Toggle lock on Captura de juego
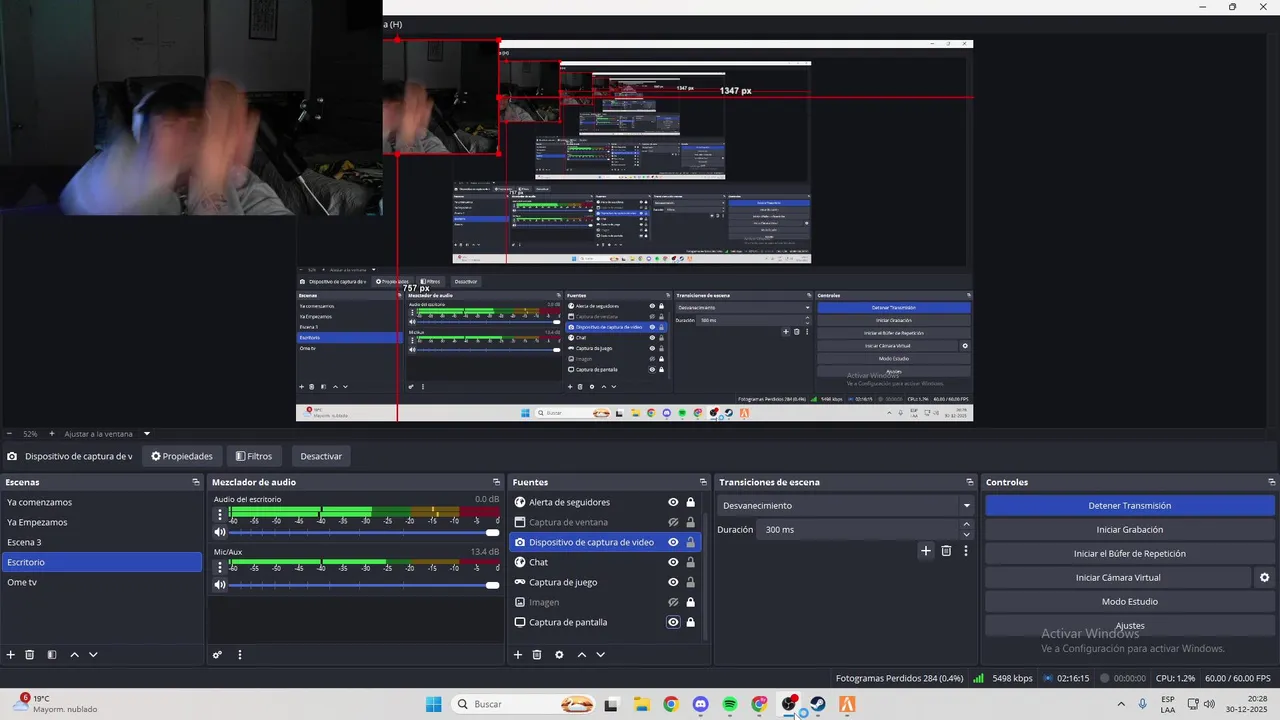Image resolution: width=1280 pixels, height=720 pixels. (x=690, y=582)
